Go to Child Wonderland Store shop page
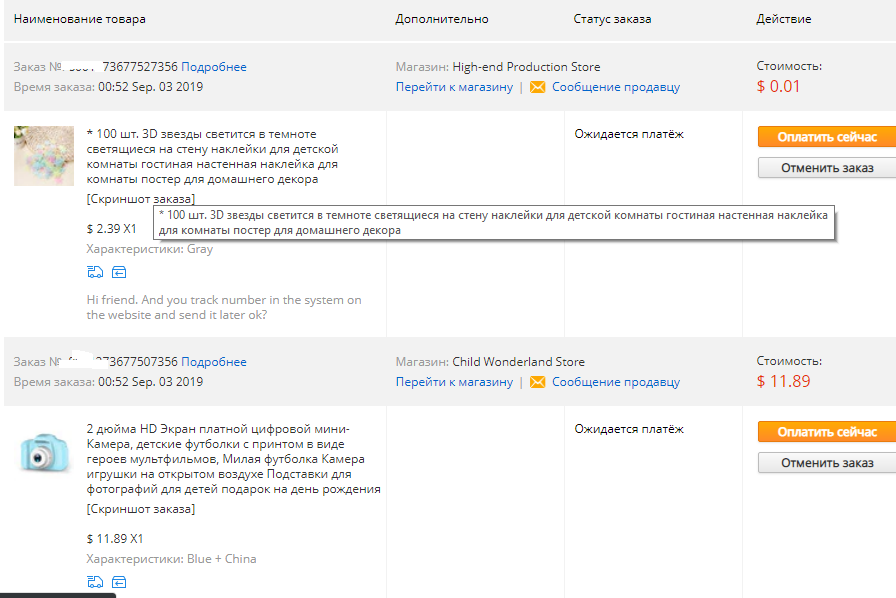896x598 pixels. [x=454, y=382]
